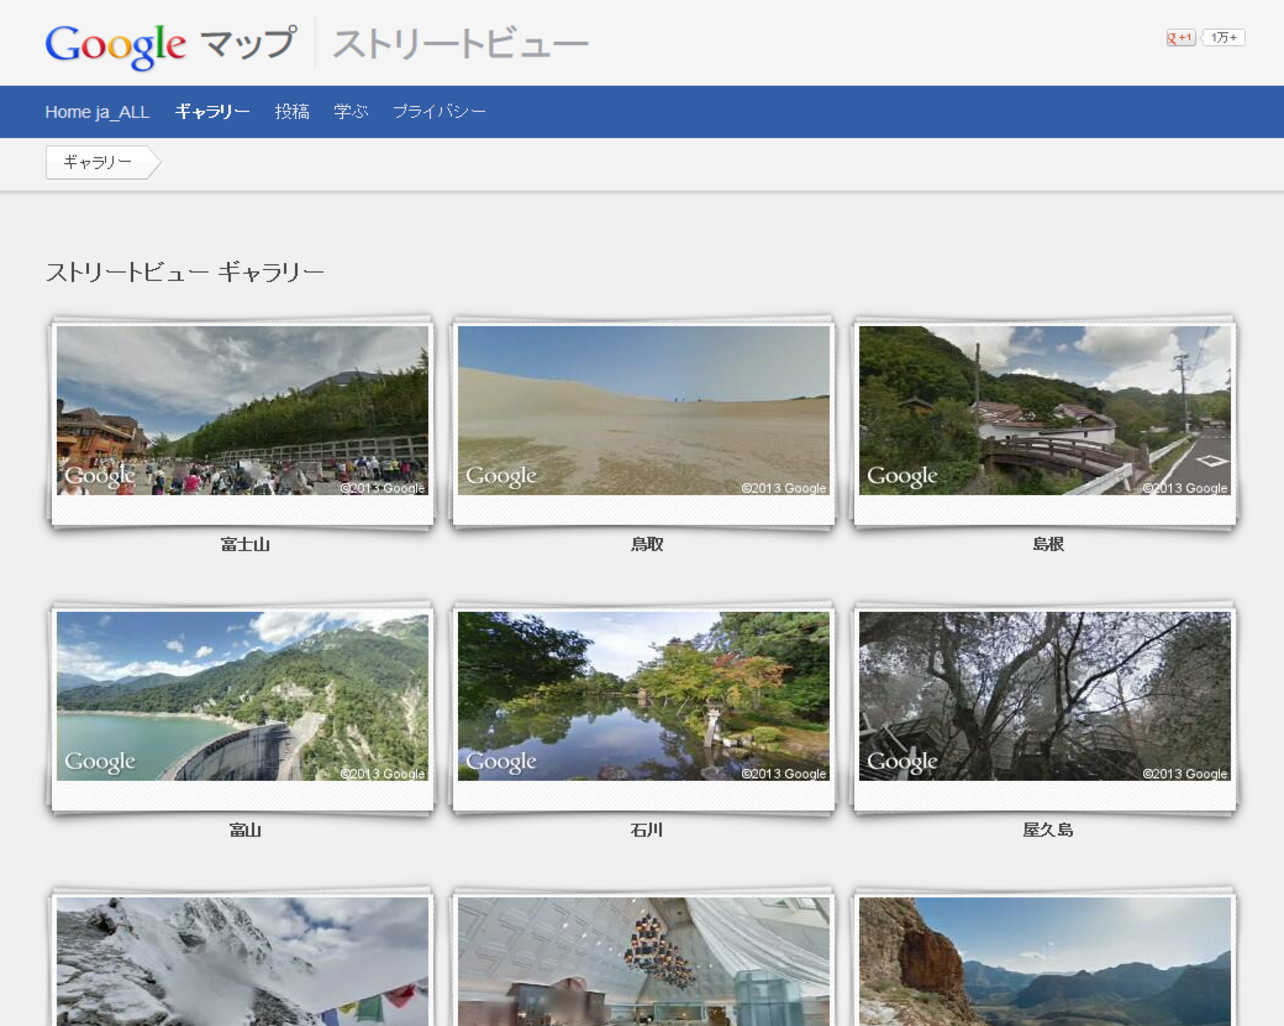Click the 屋久島 caption label

point(1048,830)
